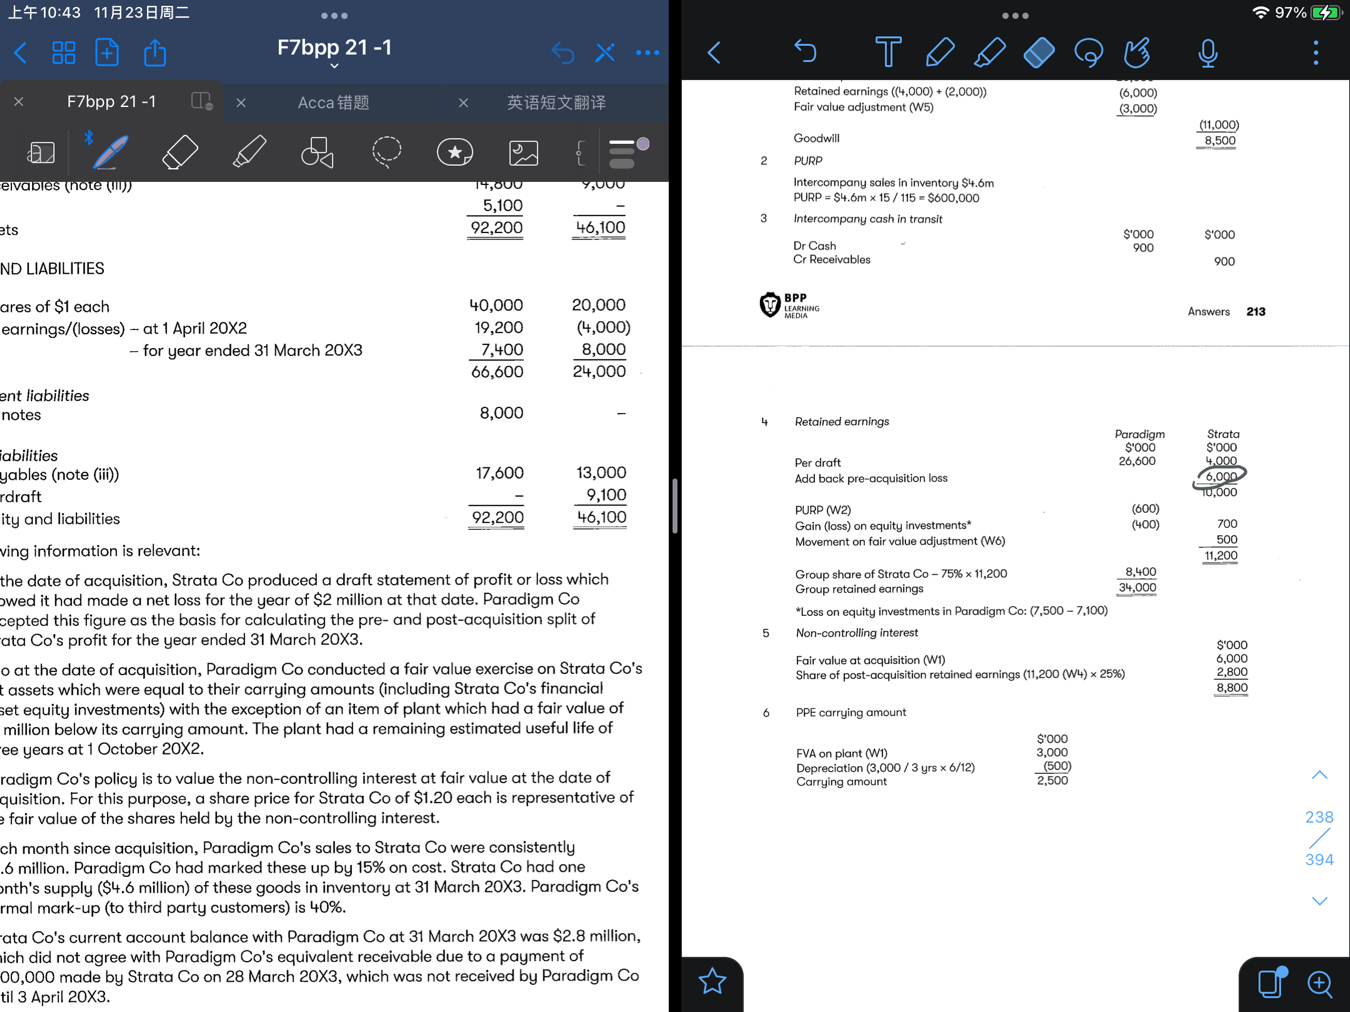Tap the 66,600 total in left document
The height and width of the screenshot is (1012, 1350).
click(497, 372)
